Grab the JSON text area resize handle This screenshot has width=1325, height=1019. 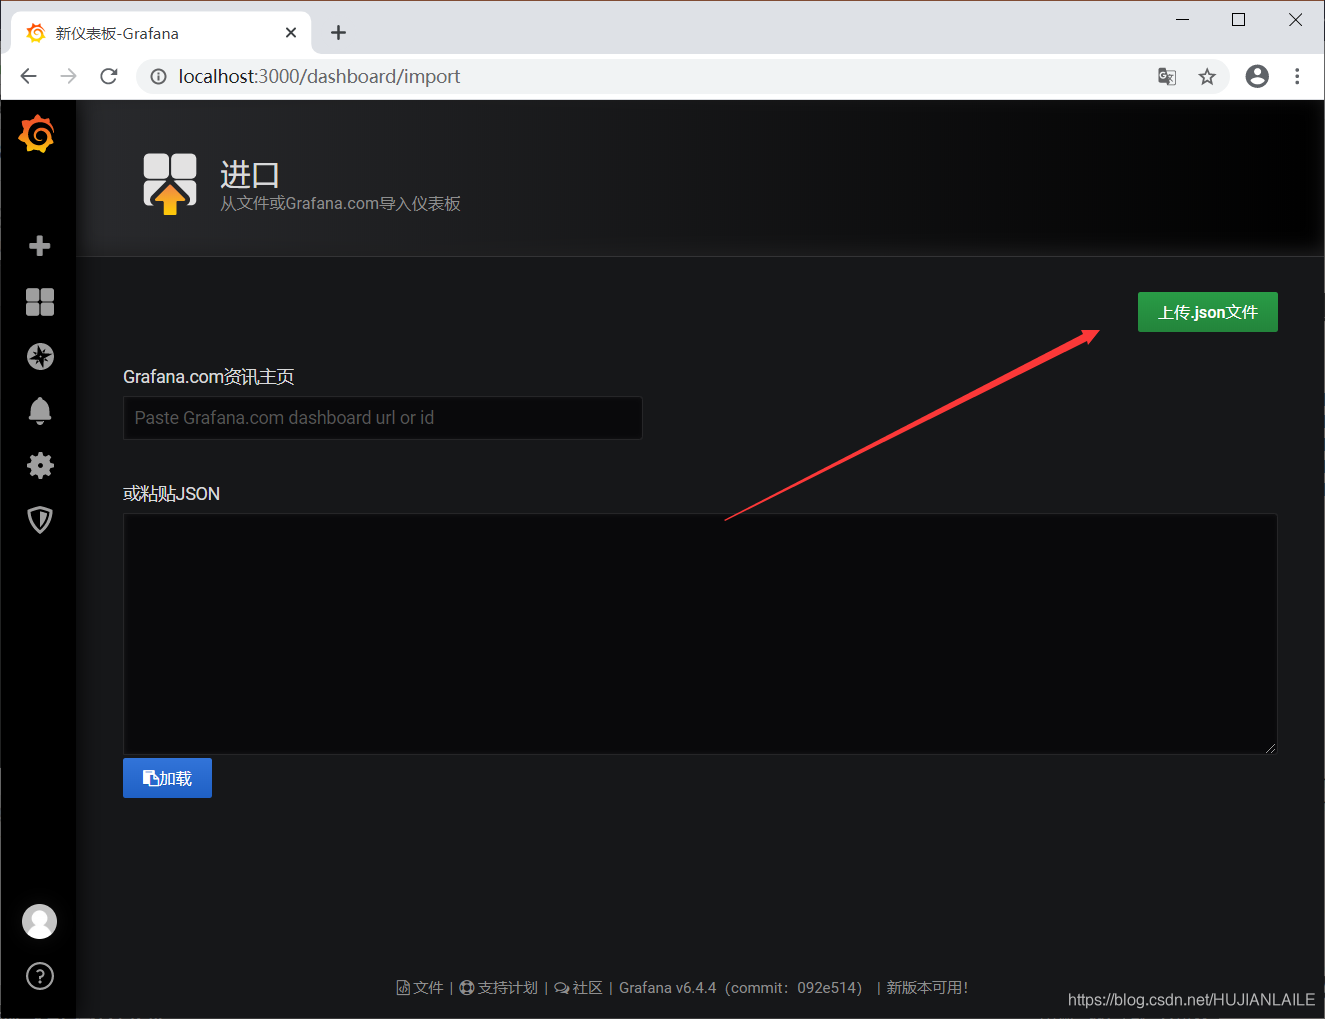point(1271,748)
